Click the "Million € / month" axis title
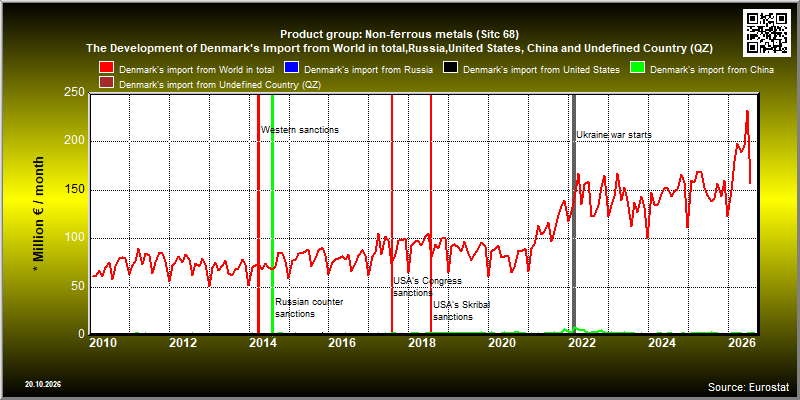 click(40, 214)
